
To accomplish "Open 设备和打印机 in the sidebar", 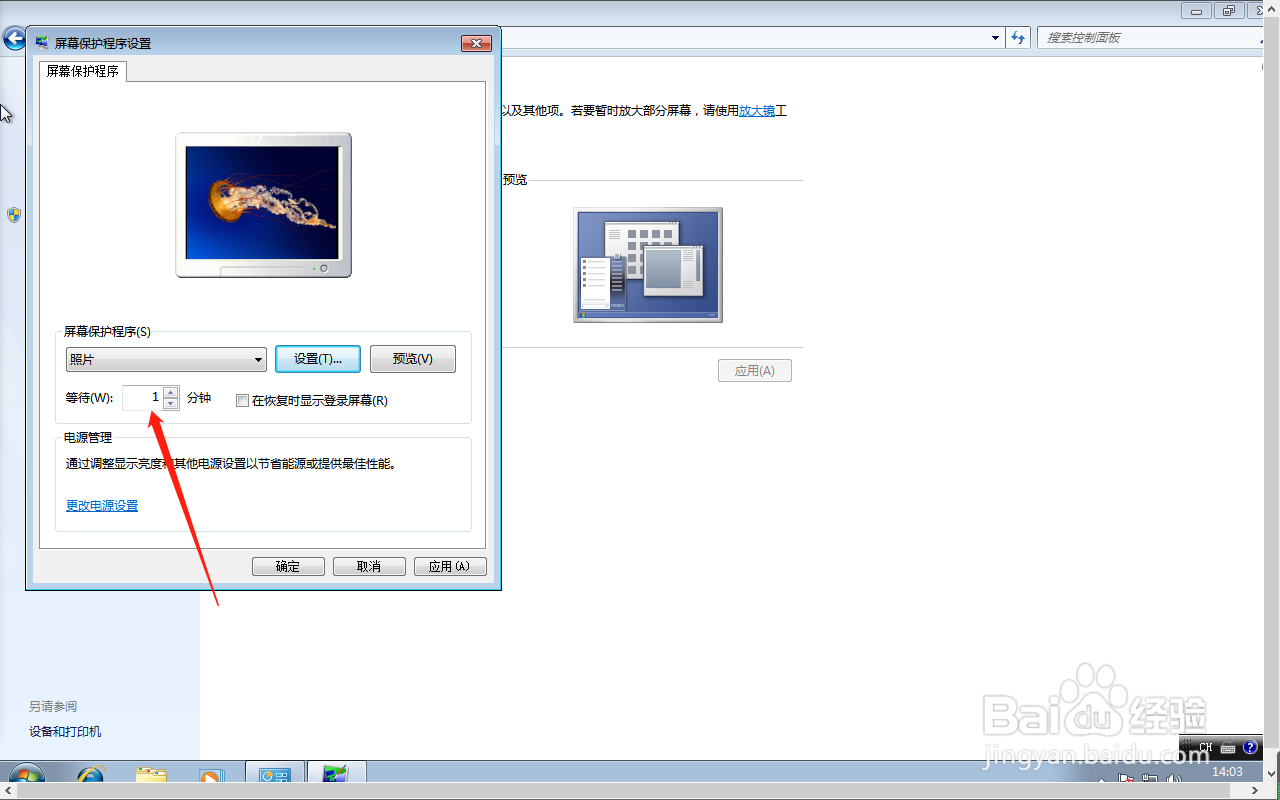I will (x=65, y=732).
